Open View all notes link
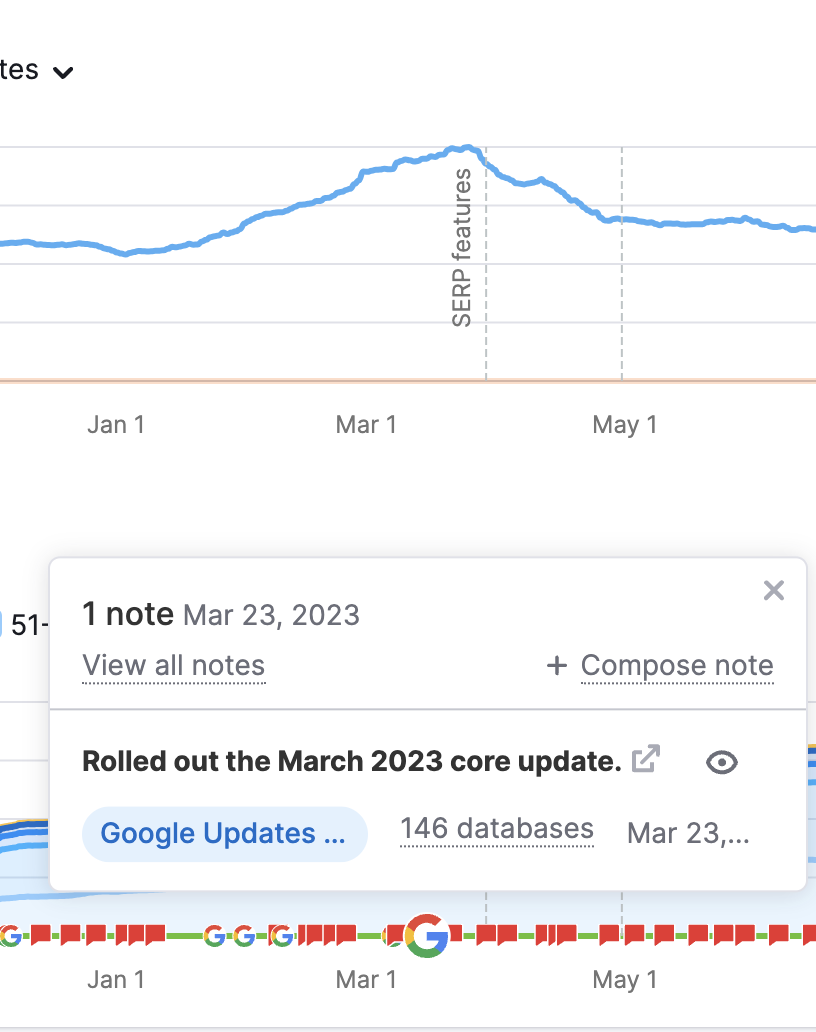Image resolution: width=816 pixels, height=1032 pixels. 174,665
